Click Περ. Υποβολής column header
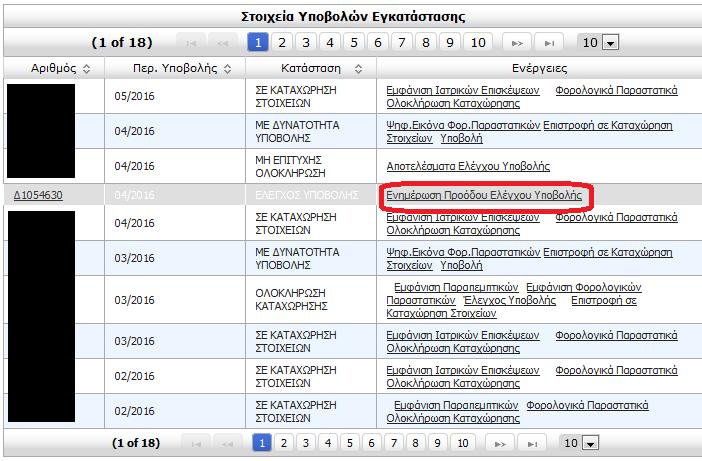702x461 pixels. pos(175,68)
